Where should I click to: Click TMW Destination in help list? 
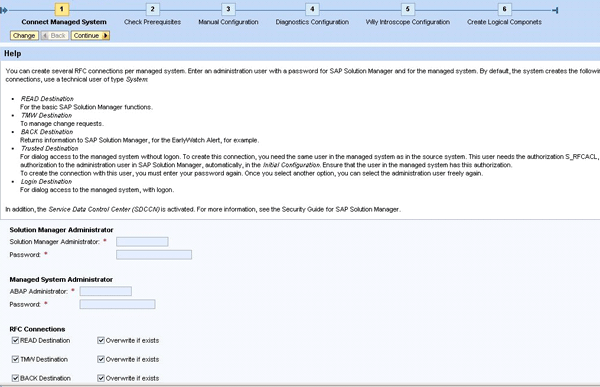46,115
